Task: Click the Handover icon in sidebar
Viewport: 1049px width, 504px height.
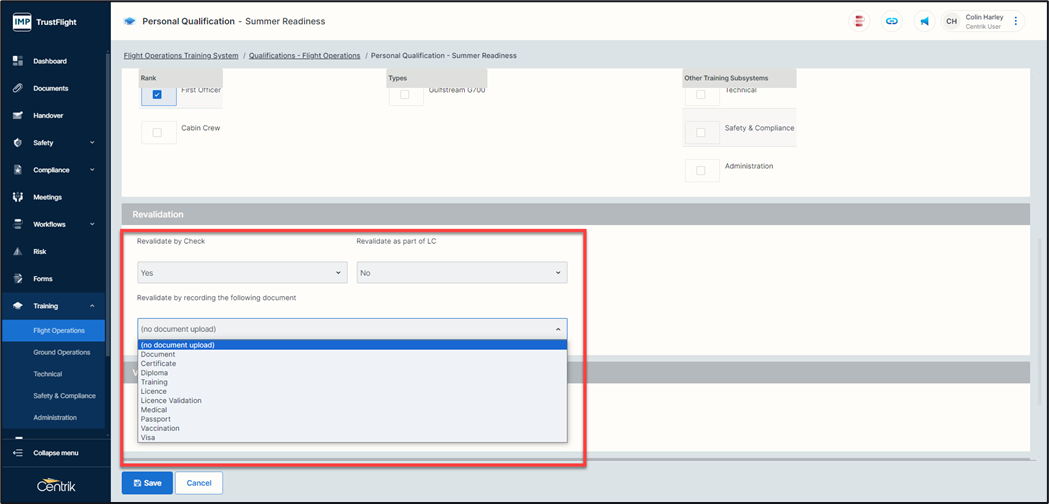Action: (18, 115)
